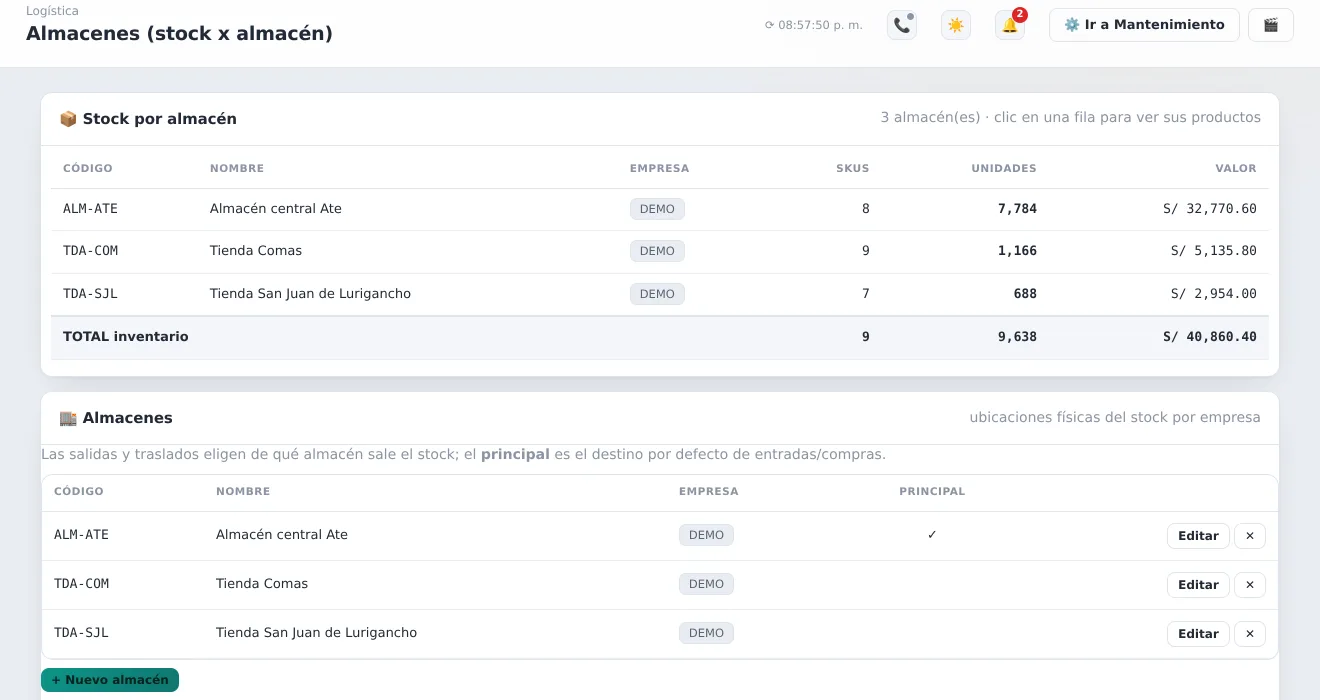Click the refresh clock showing 08:57:50 p. m.

coord(813,25)
